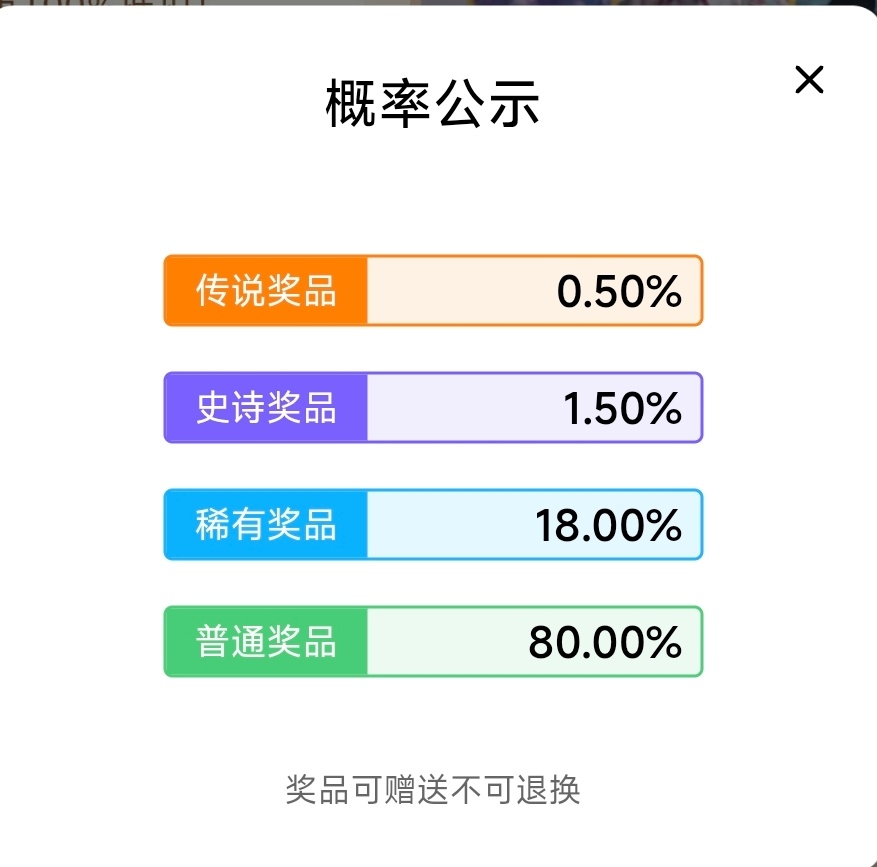
Task: Click the light purple epic prize bar
Action: coord(534,407)
